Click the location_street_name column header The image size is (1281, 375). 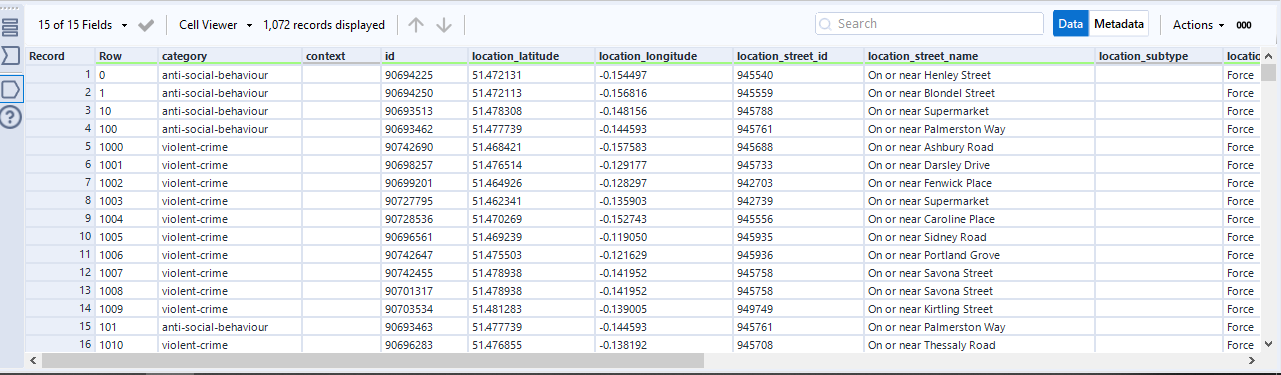pyautogui.click(x=979, y=56)
